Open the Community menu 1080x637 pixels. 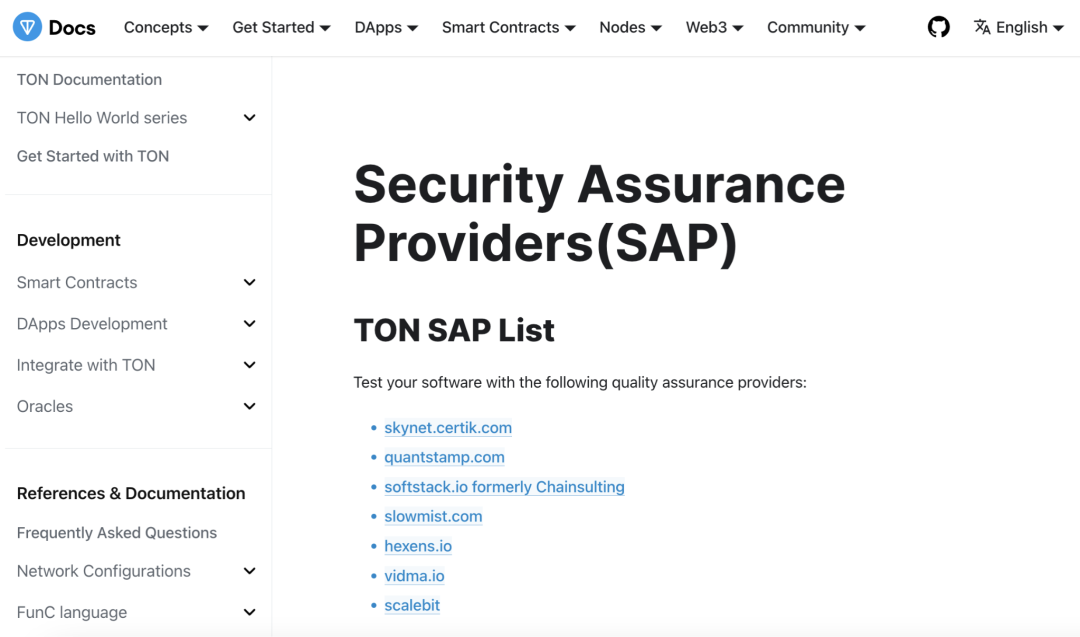pos(815,27)
